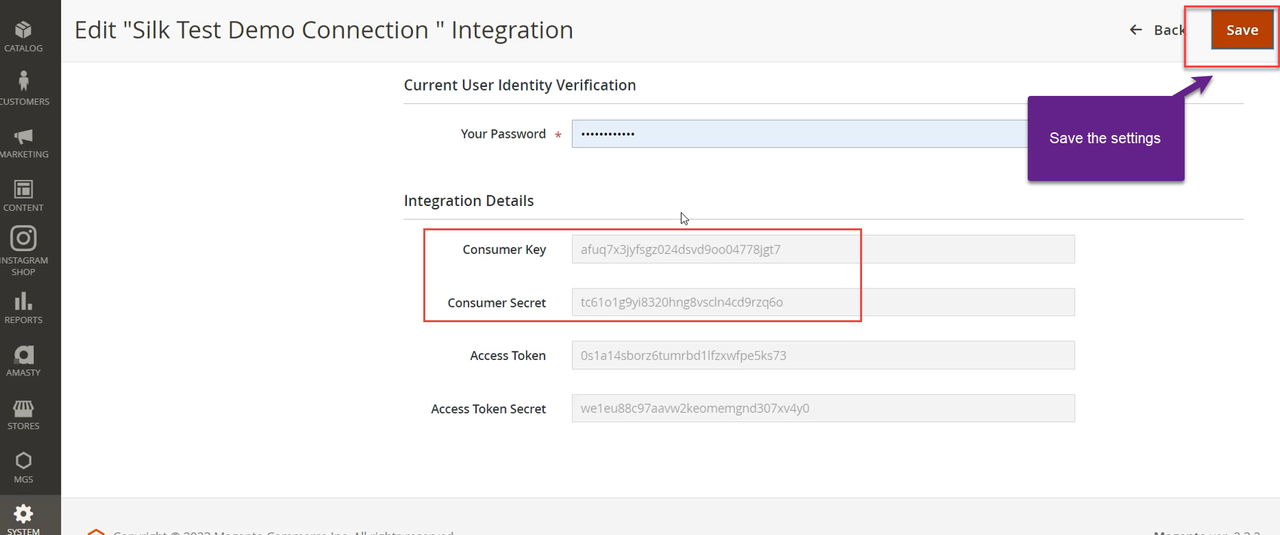Open the Reports bar chart icon

(x=23, y=307)
